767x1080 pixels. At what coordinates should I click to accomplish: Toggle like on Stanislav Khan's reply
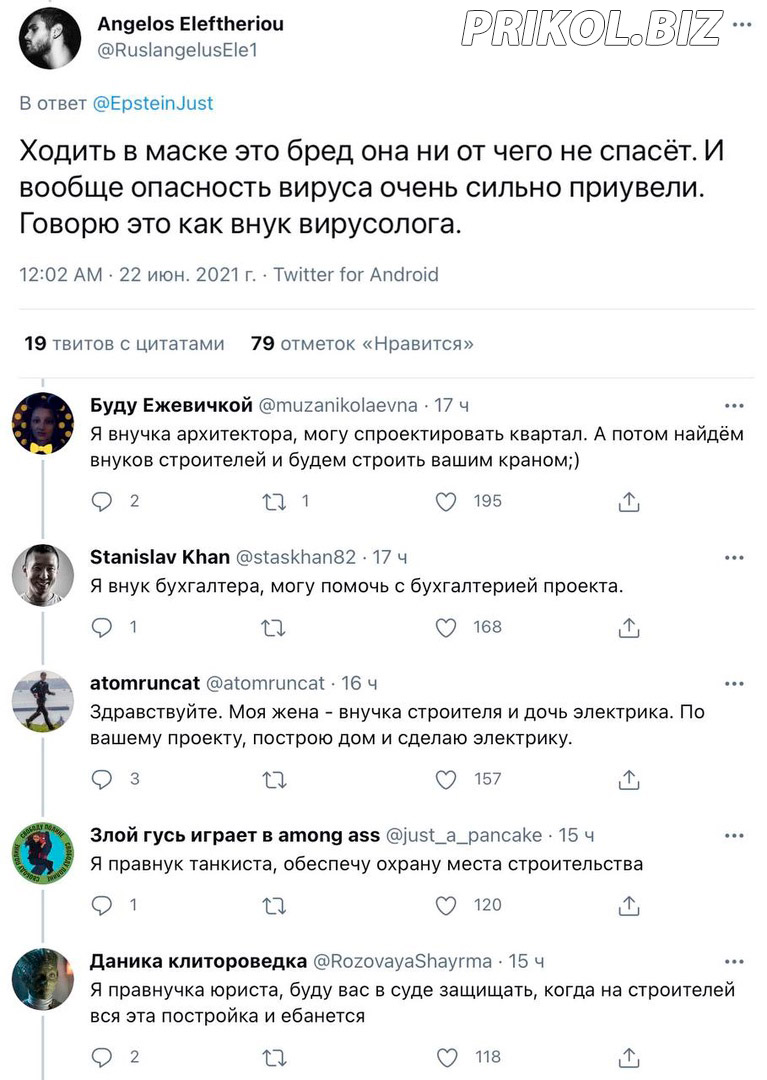pyautogui.click(x=446, y=627)
